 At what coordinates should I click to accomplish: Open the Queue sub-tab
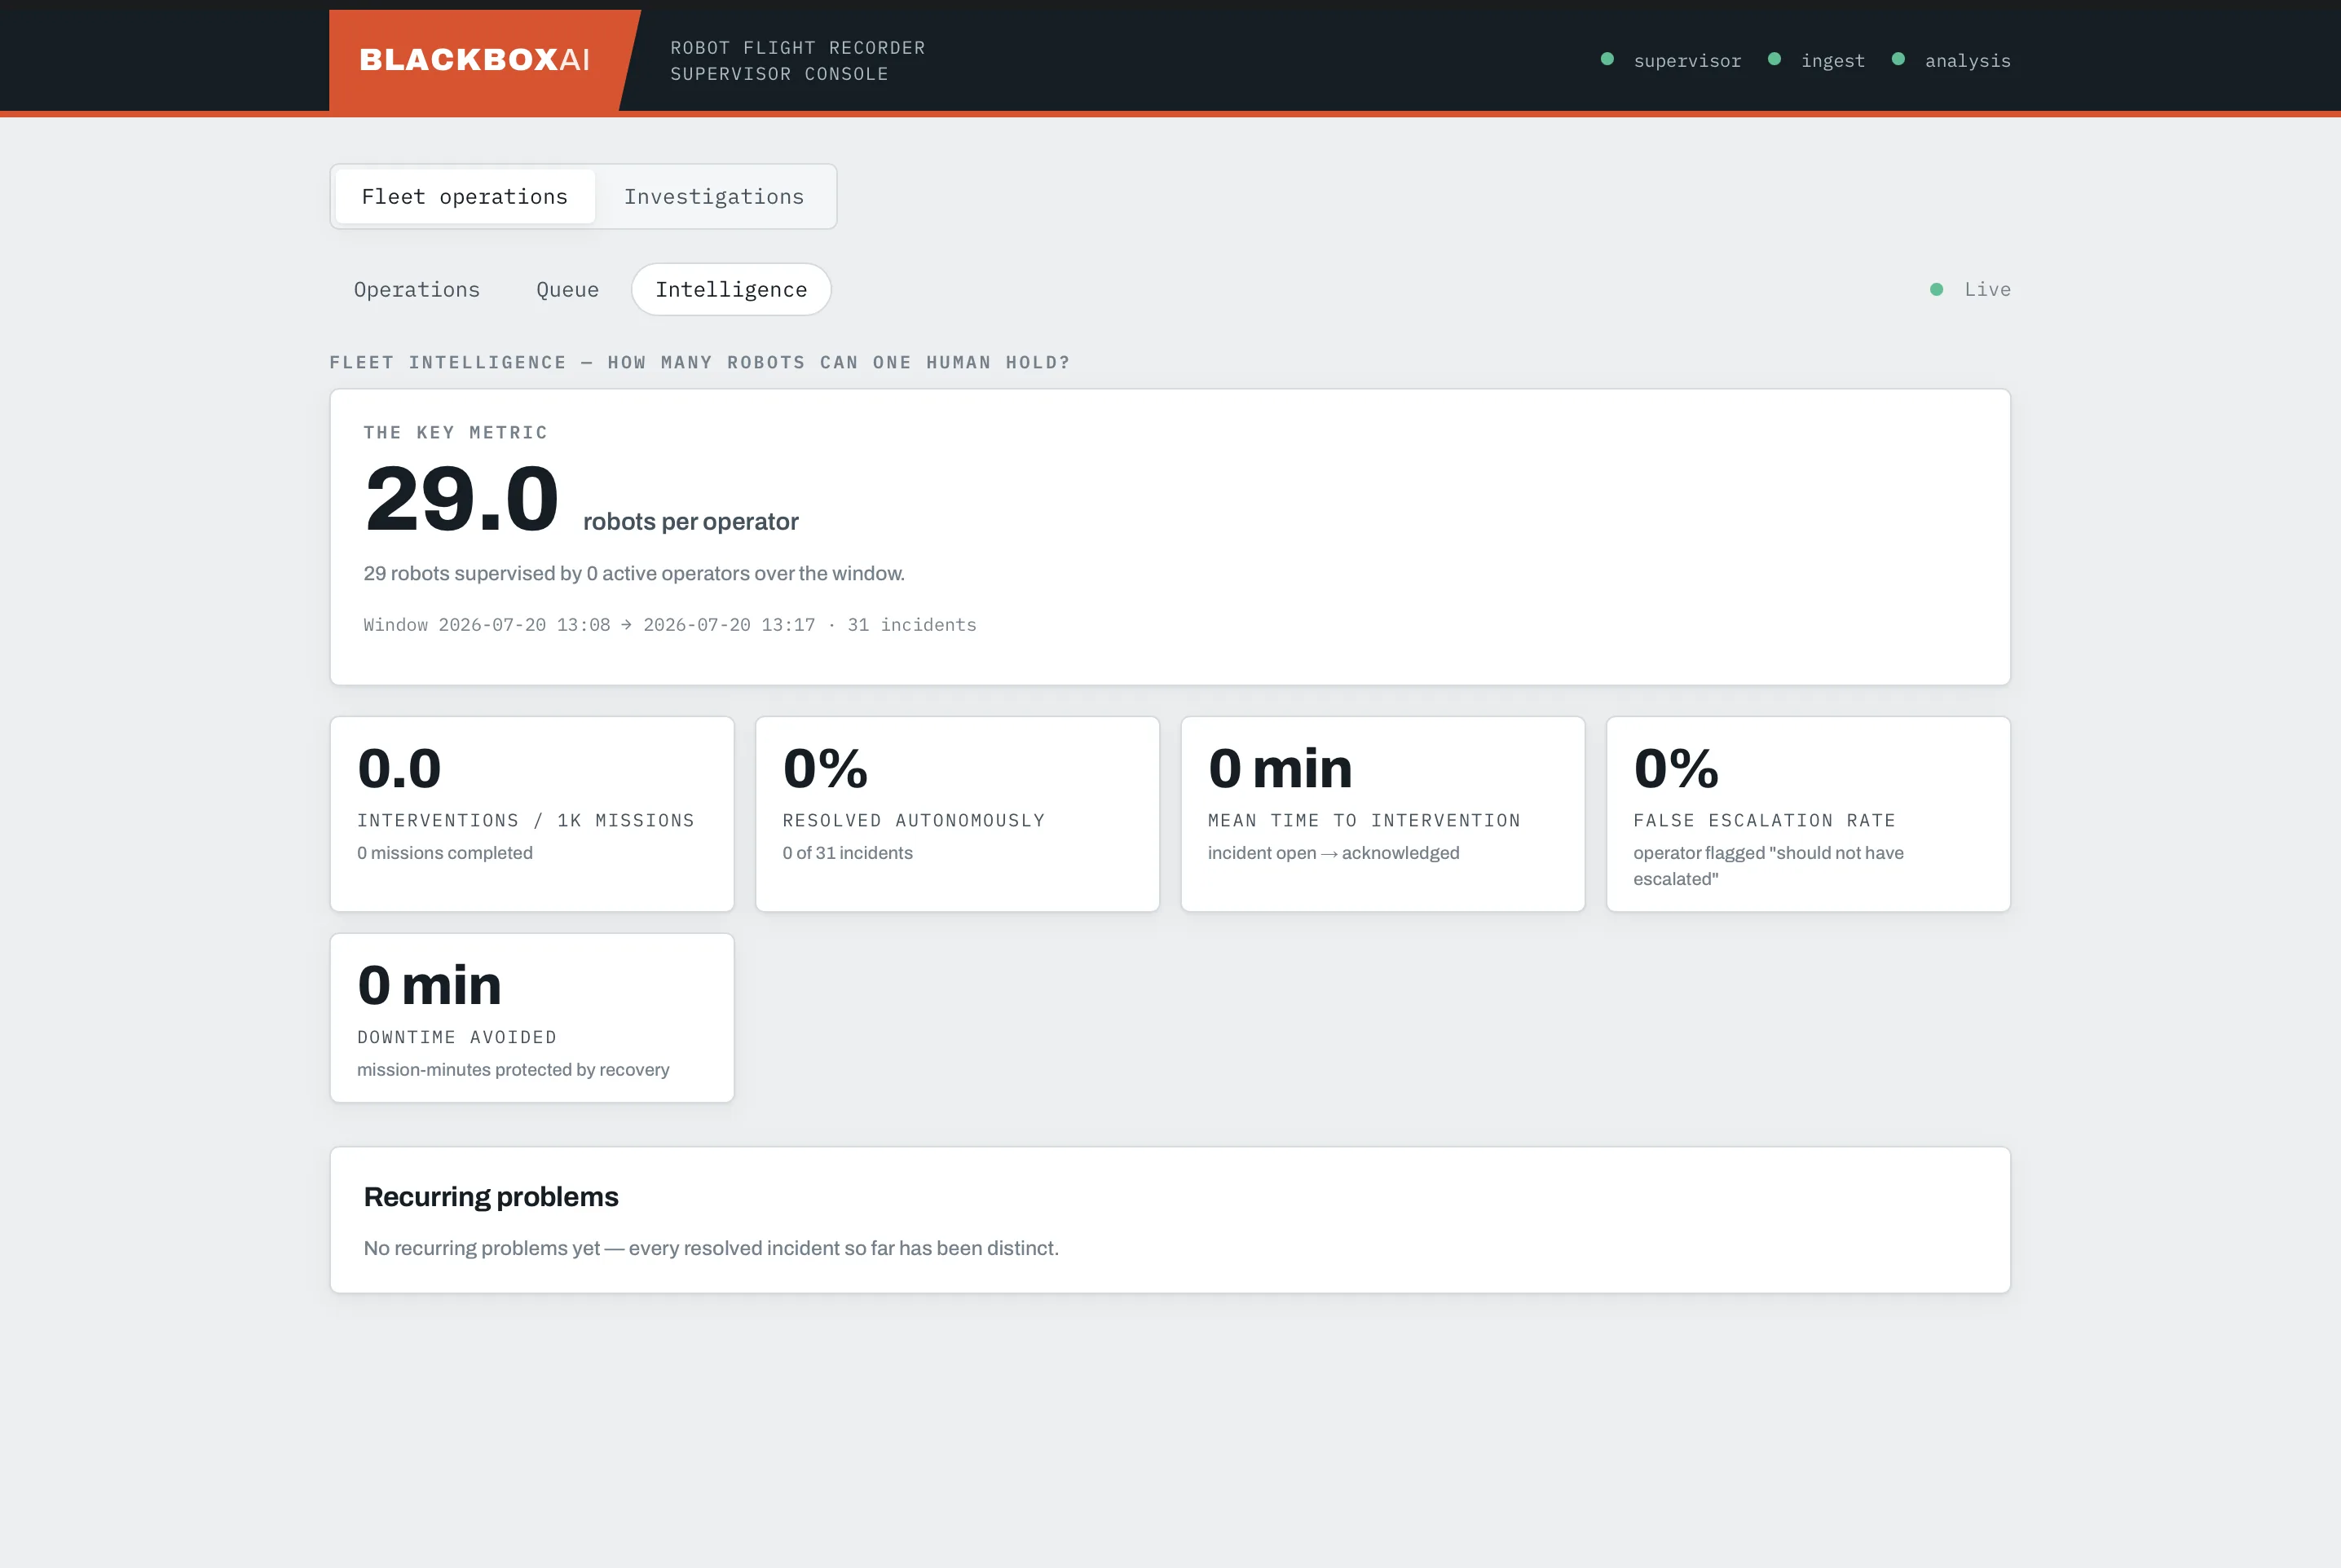pyautogui.click(x=567, y=290)
